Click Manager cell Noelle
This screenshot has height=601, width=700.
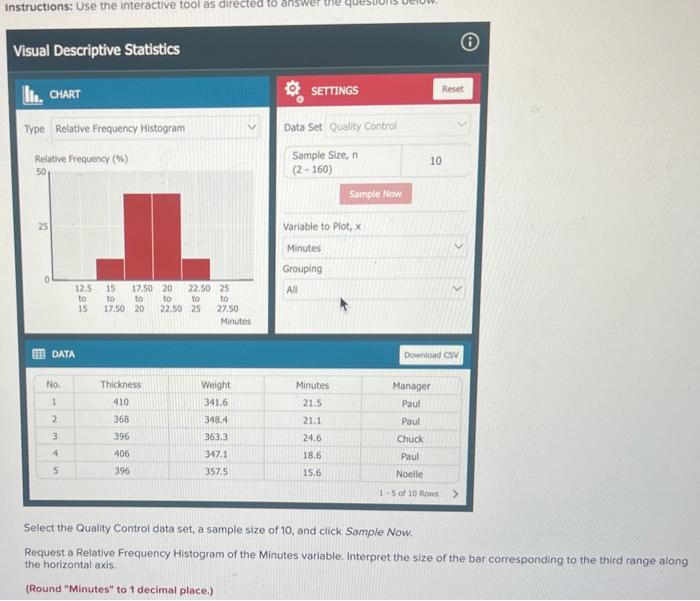(x=409, y=474)
